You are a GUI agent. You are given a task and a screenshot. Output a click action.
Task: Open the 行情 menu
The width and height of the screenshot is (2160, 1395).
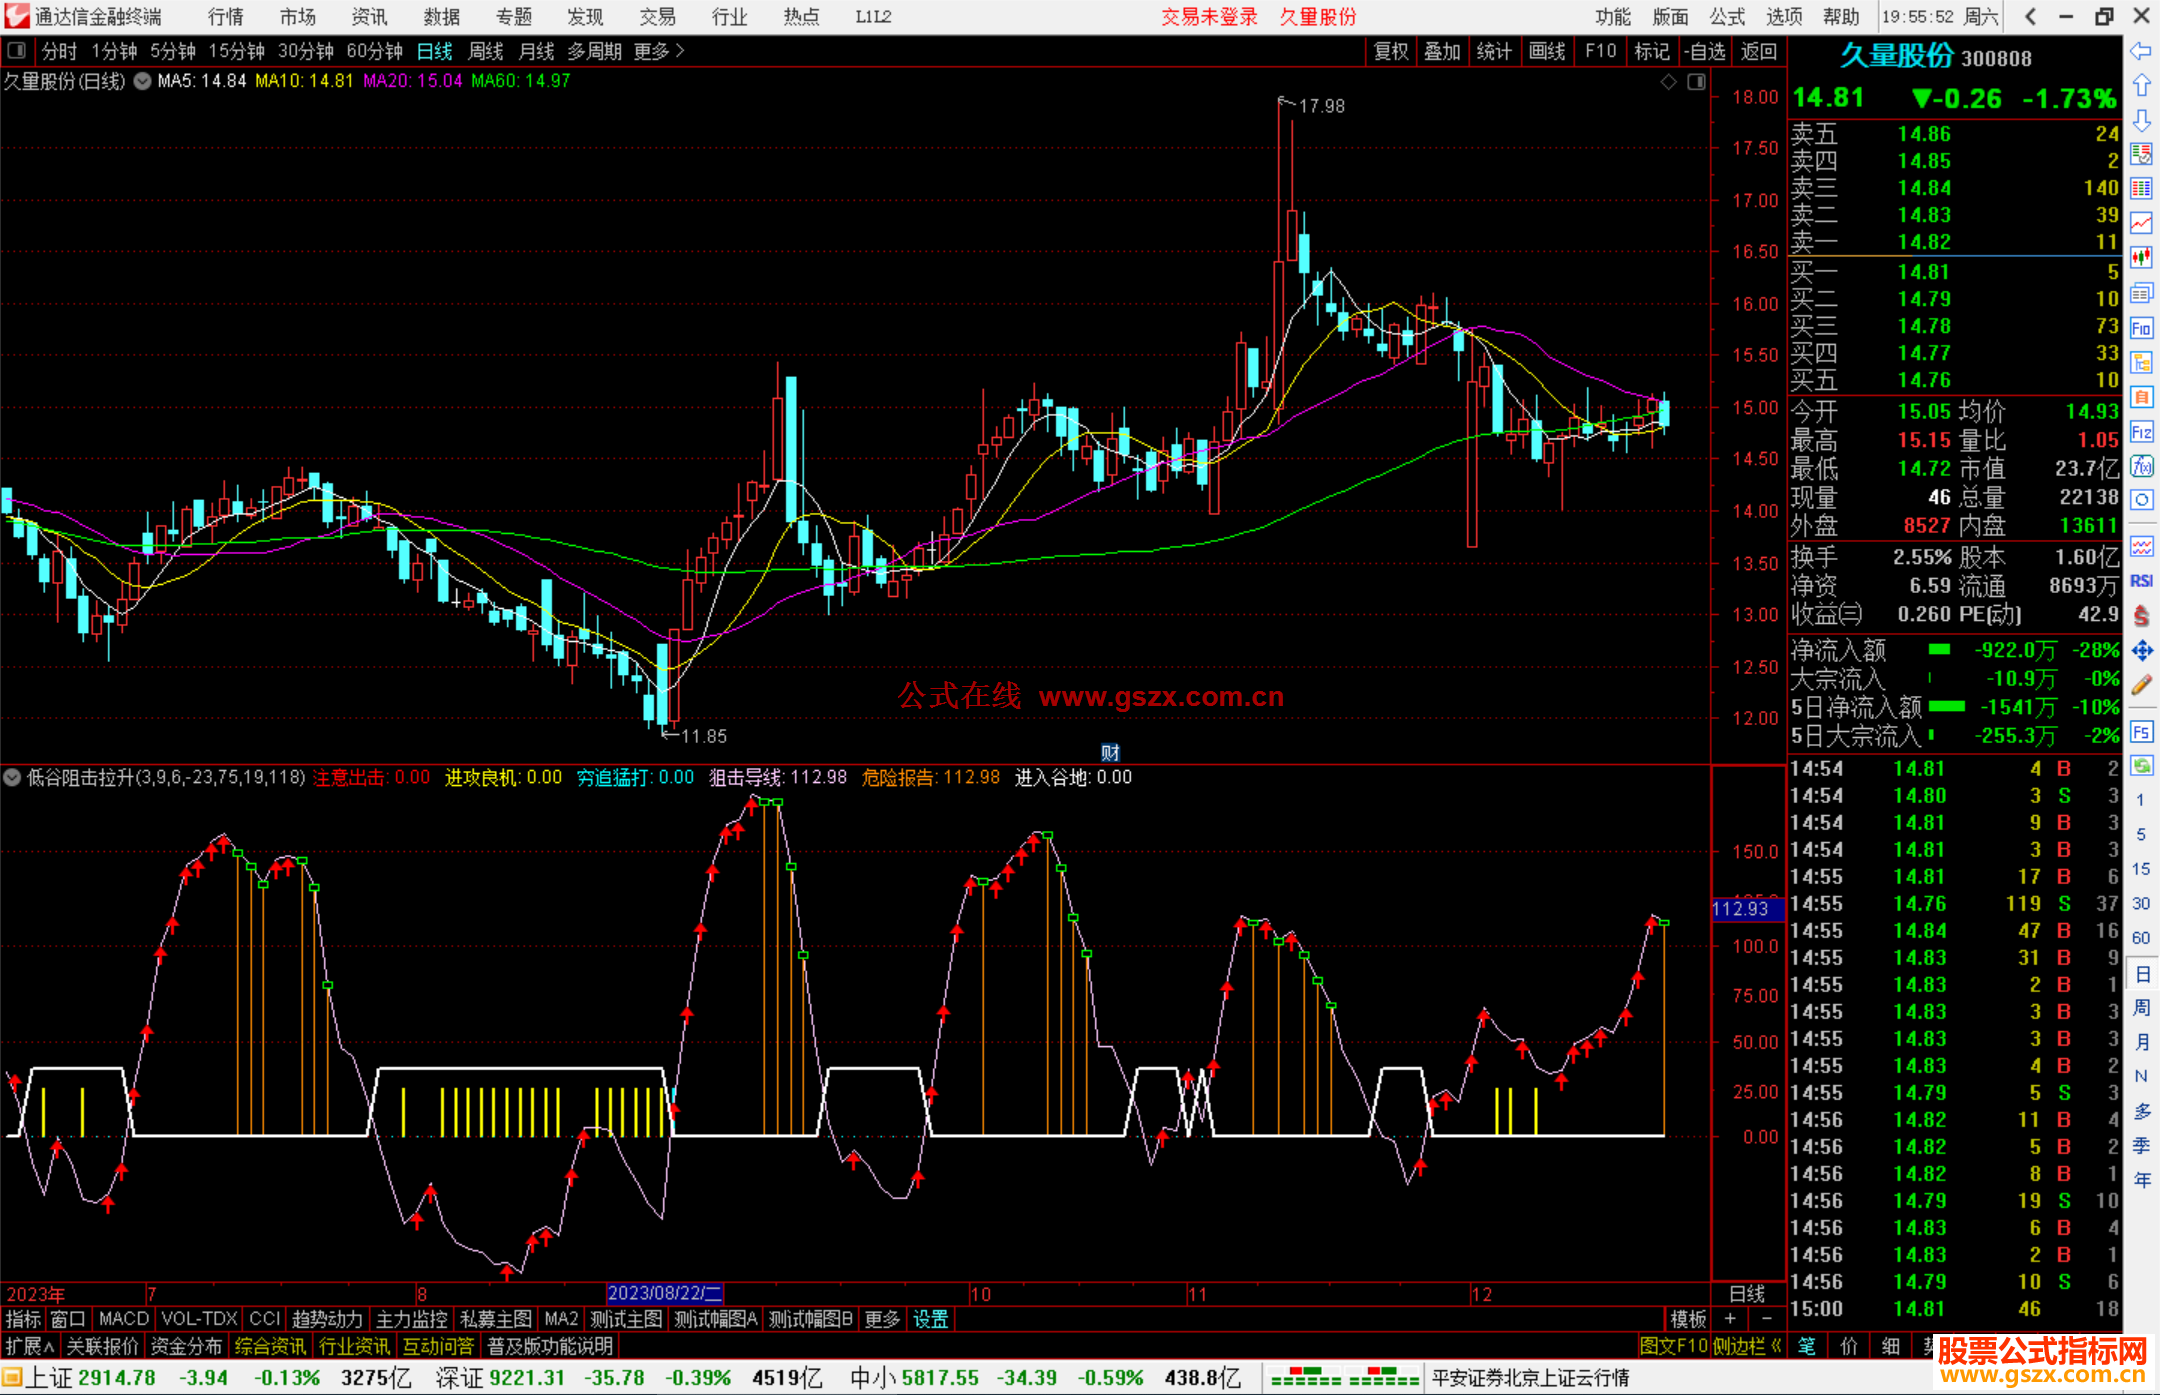point(225,17)
